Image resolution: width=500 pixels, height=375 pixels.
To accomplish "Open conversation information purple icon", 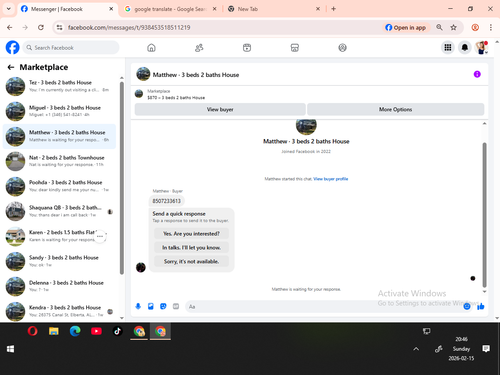I will pyautogui.click(x=477, y=74).
